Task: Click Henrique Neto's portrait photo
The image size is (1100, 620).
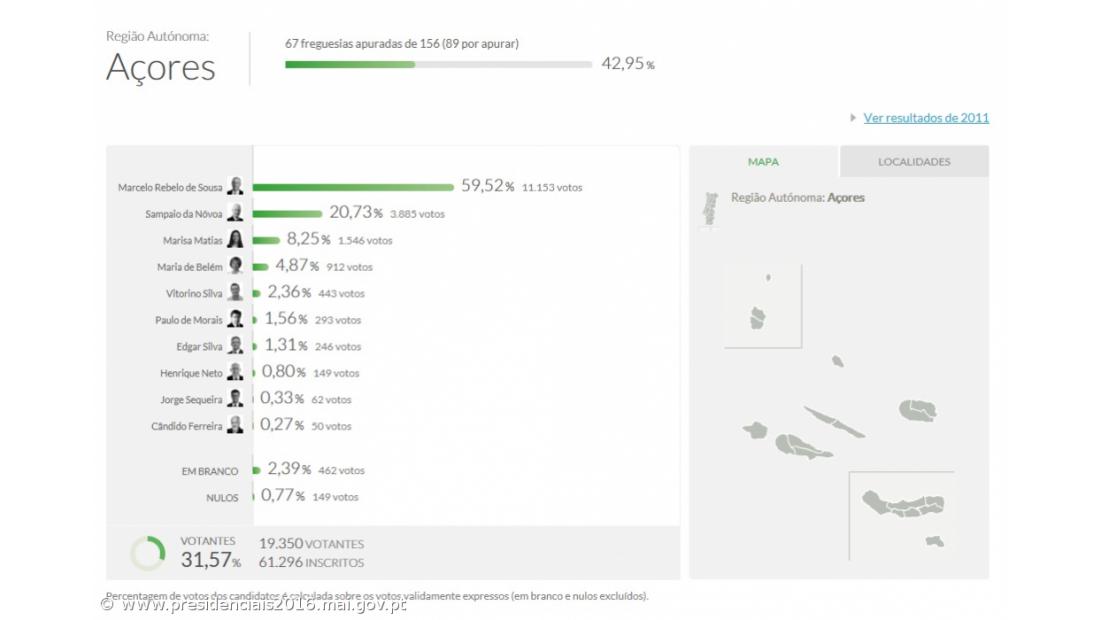Action: click(235, 372)
